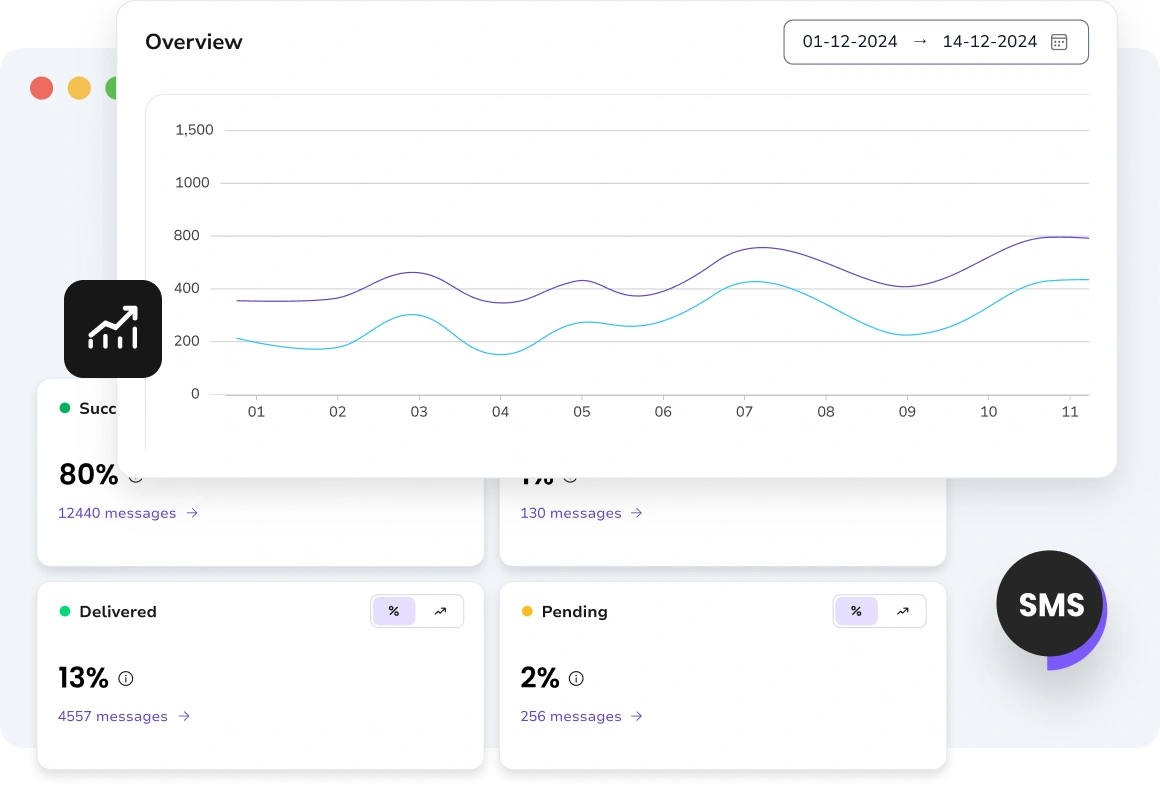
Task: Follow the 4557 messages link
Action: click(113, 716)
